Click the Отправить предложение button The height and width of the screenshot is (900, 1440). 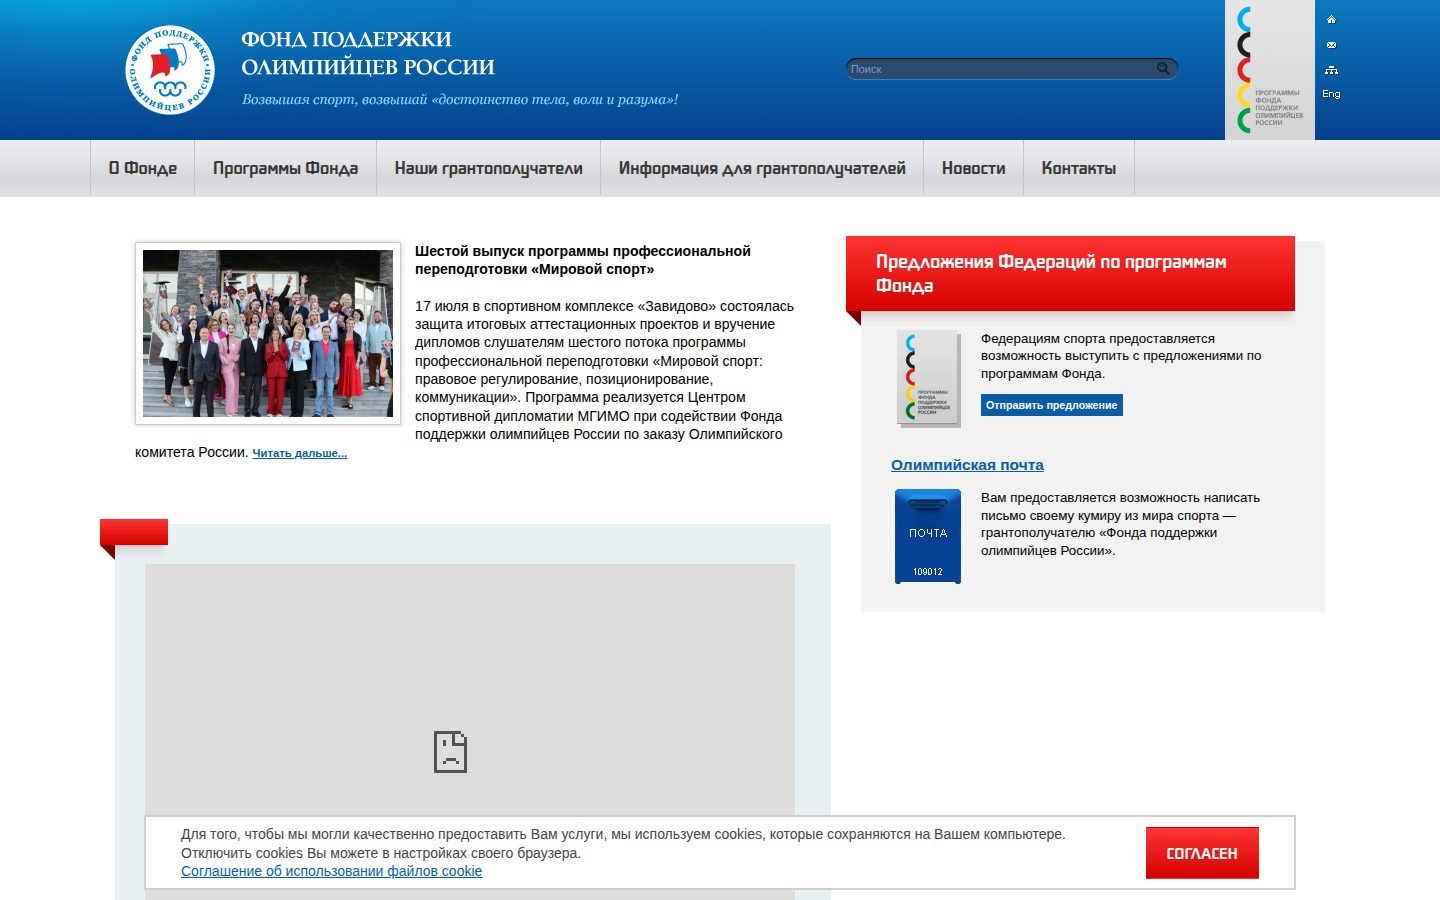click(1051, 405)
